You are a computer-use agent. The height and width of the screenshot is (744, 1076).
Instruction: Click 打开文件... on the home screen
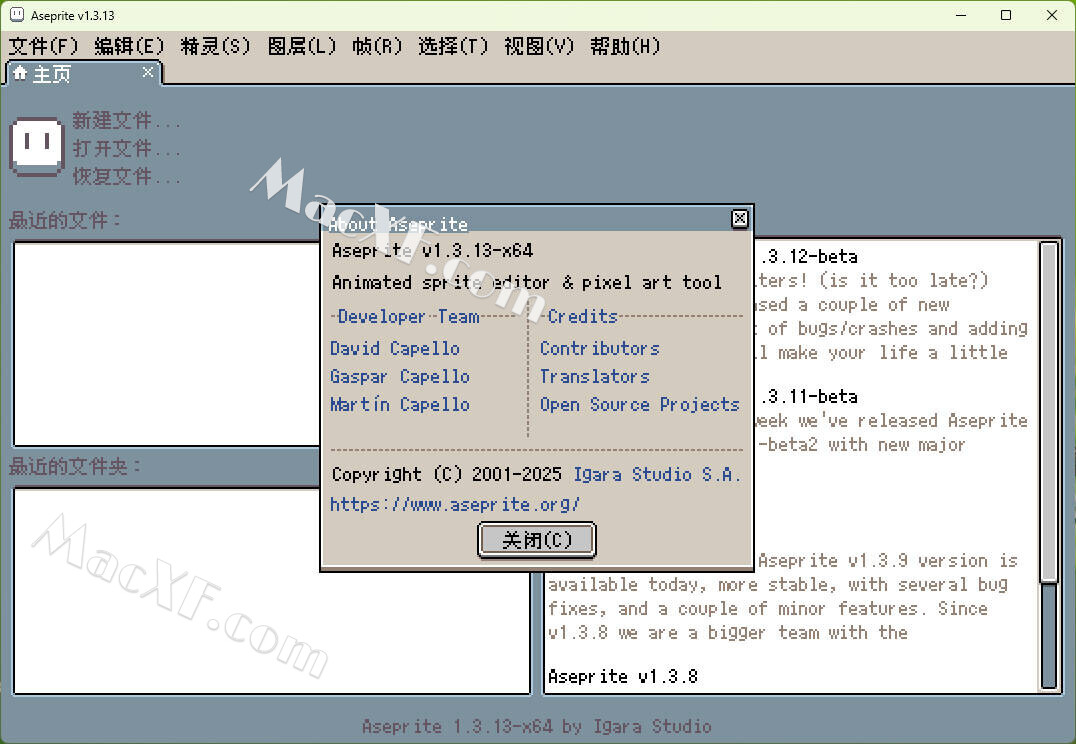point(126,148)
